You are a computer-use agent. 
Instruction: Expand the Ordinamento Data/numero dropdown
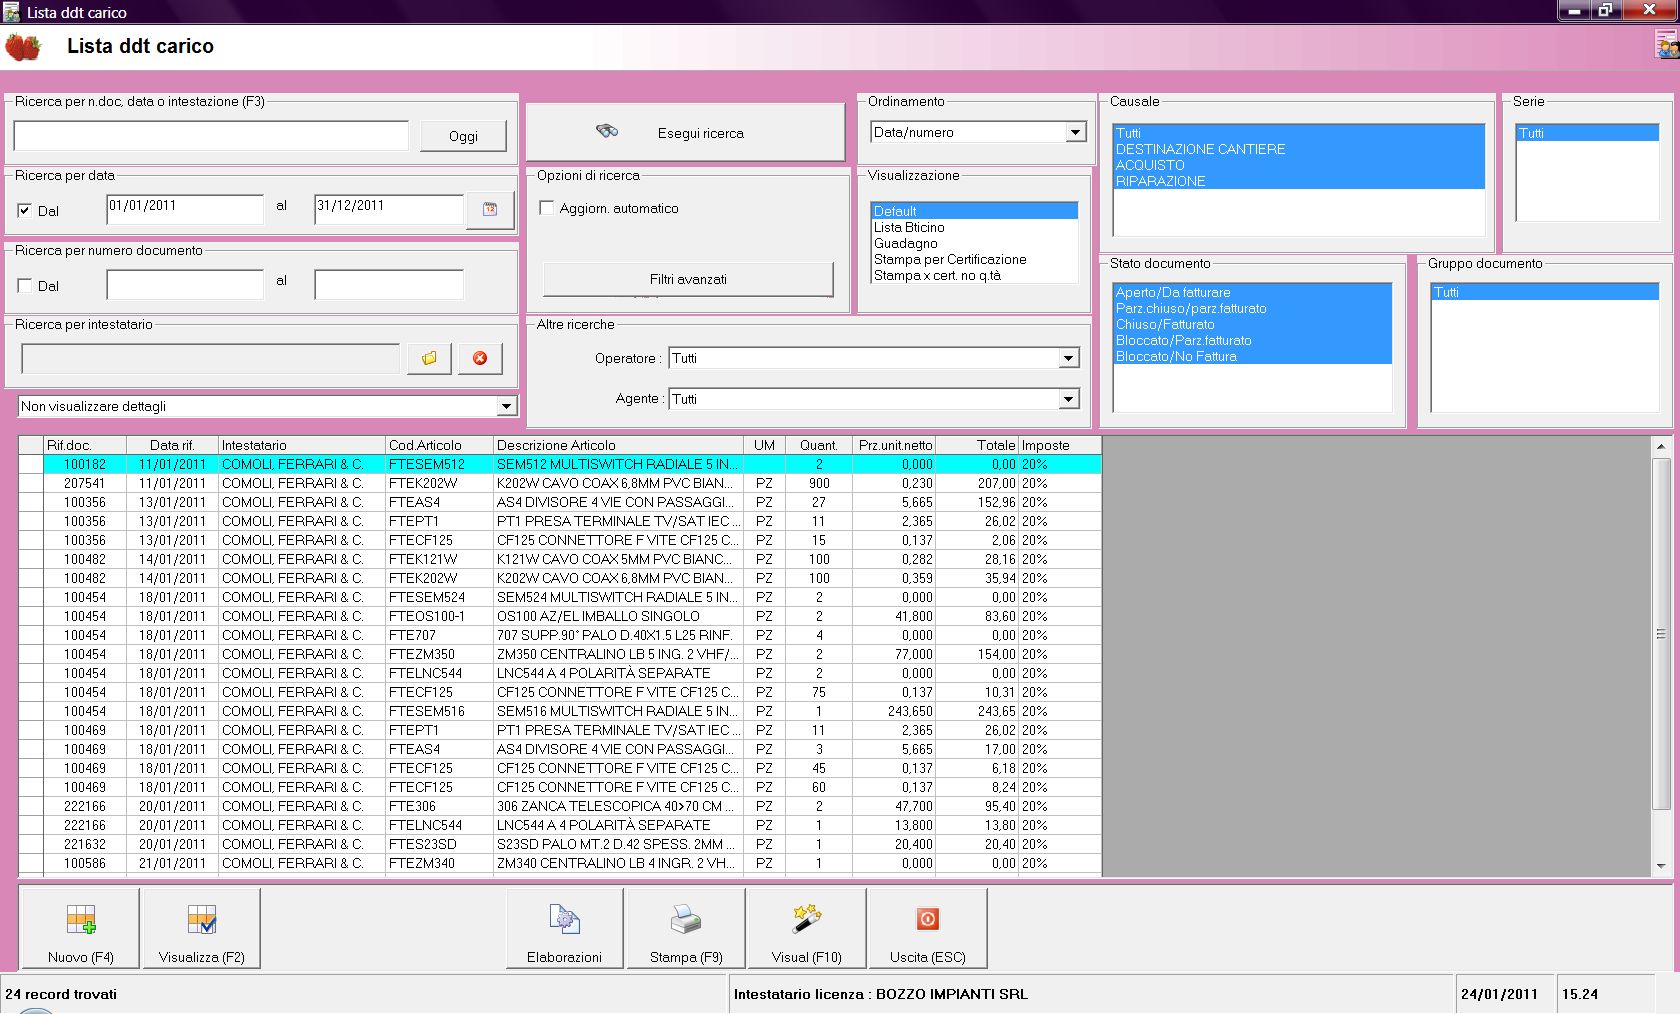pyautogui.click(x=1075, y=132)
